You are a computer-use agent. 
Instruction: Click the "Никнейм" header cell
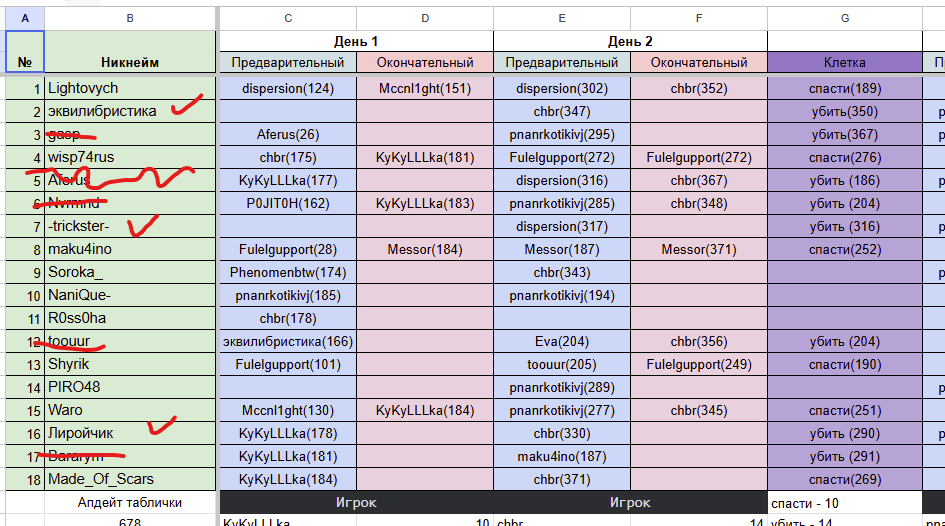(x=130, y=62)
